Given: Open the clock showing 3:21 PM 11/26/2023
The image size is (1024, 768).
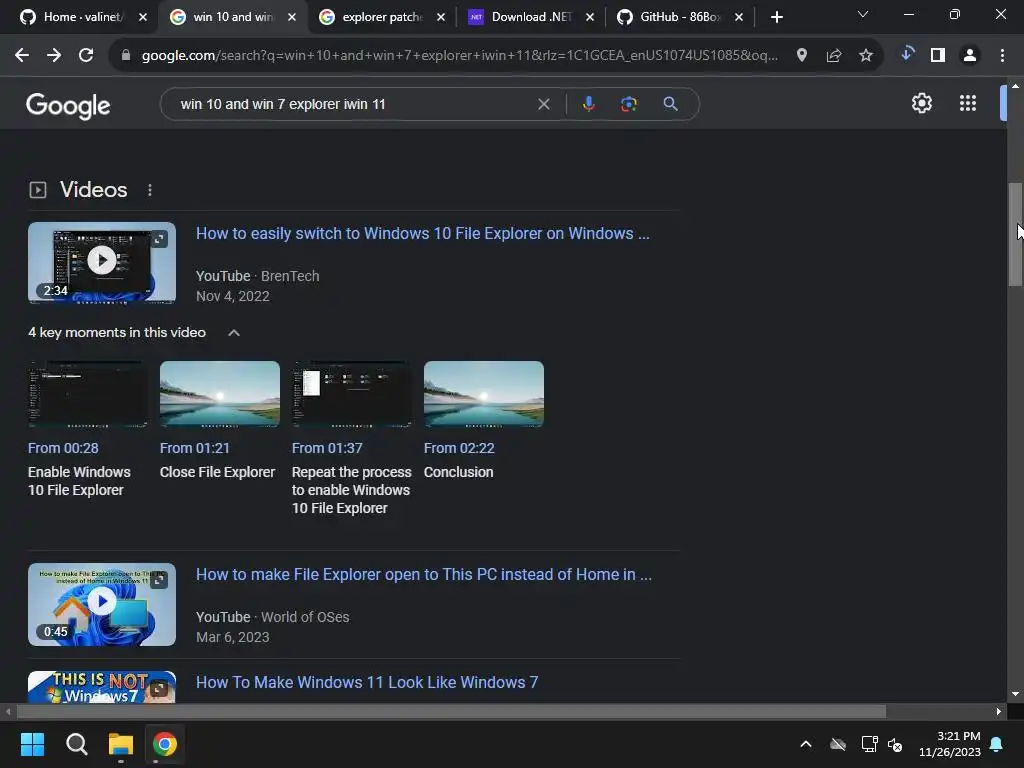Looking at the screenshot, I should pyautogui.click(x=950, y=744).
